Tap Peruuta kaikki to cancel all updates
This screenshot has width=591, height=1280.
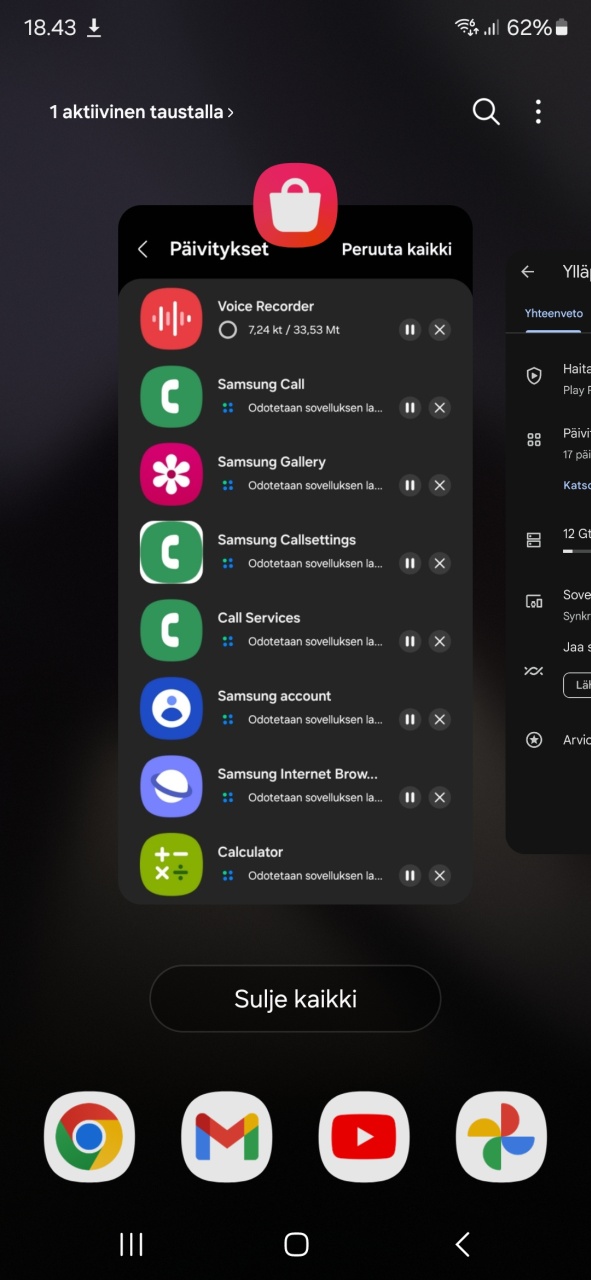click(x=397, y=249)
